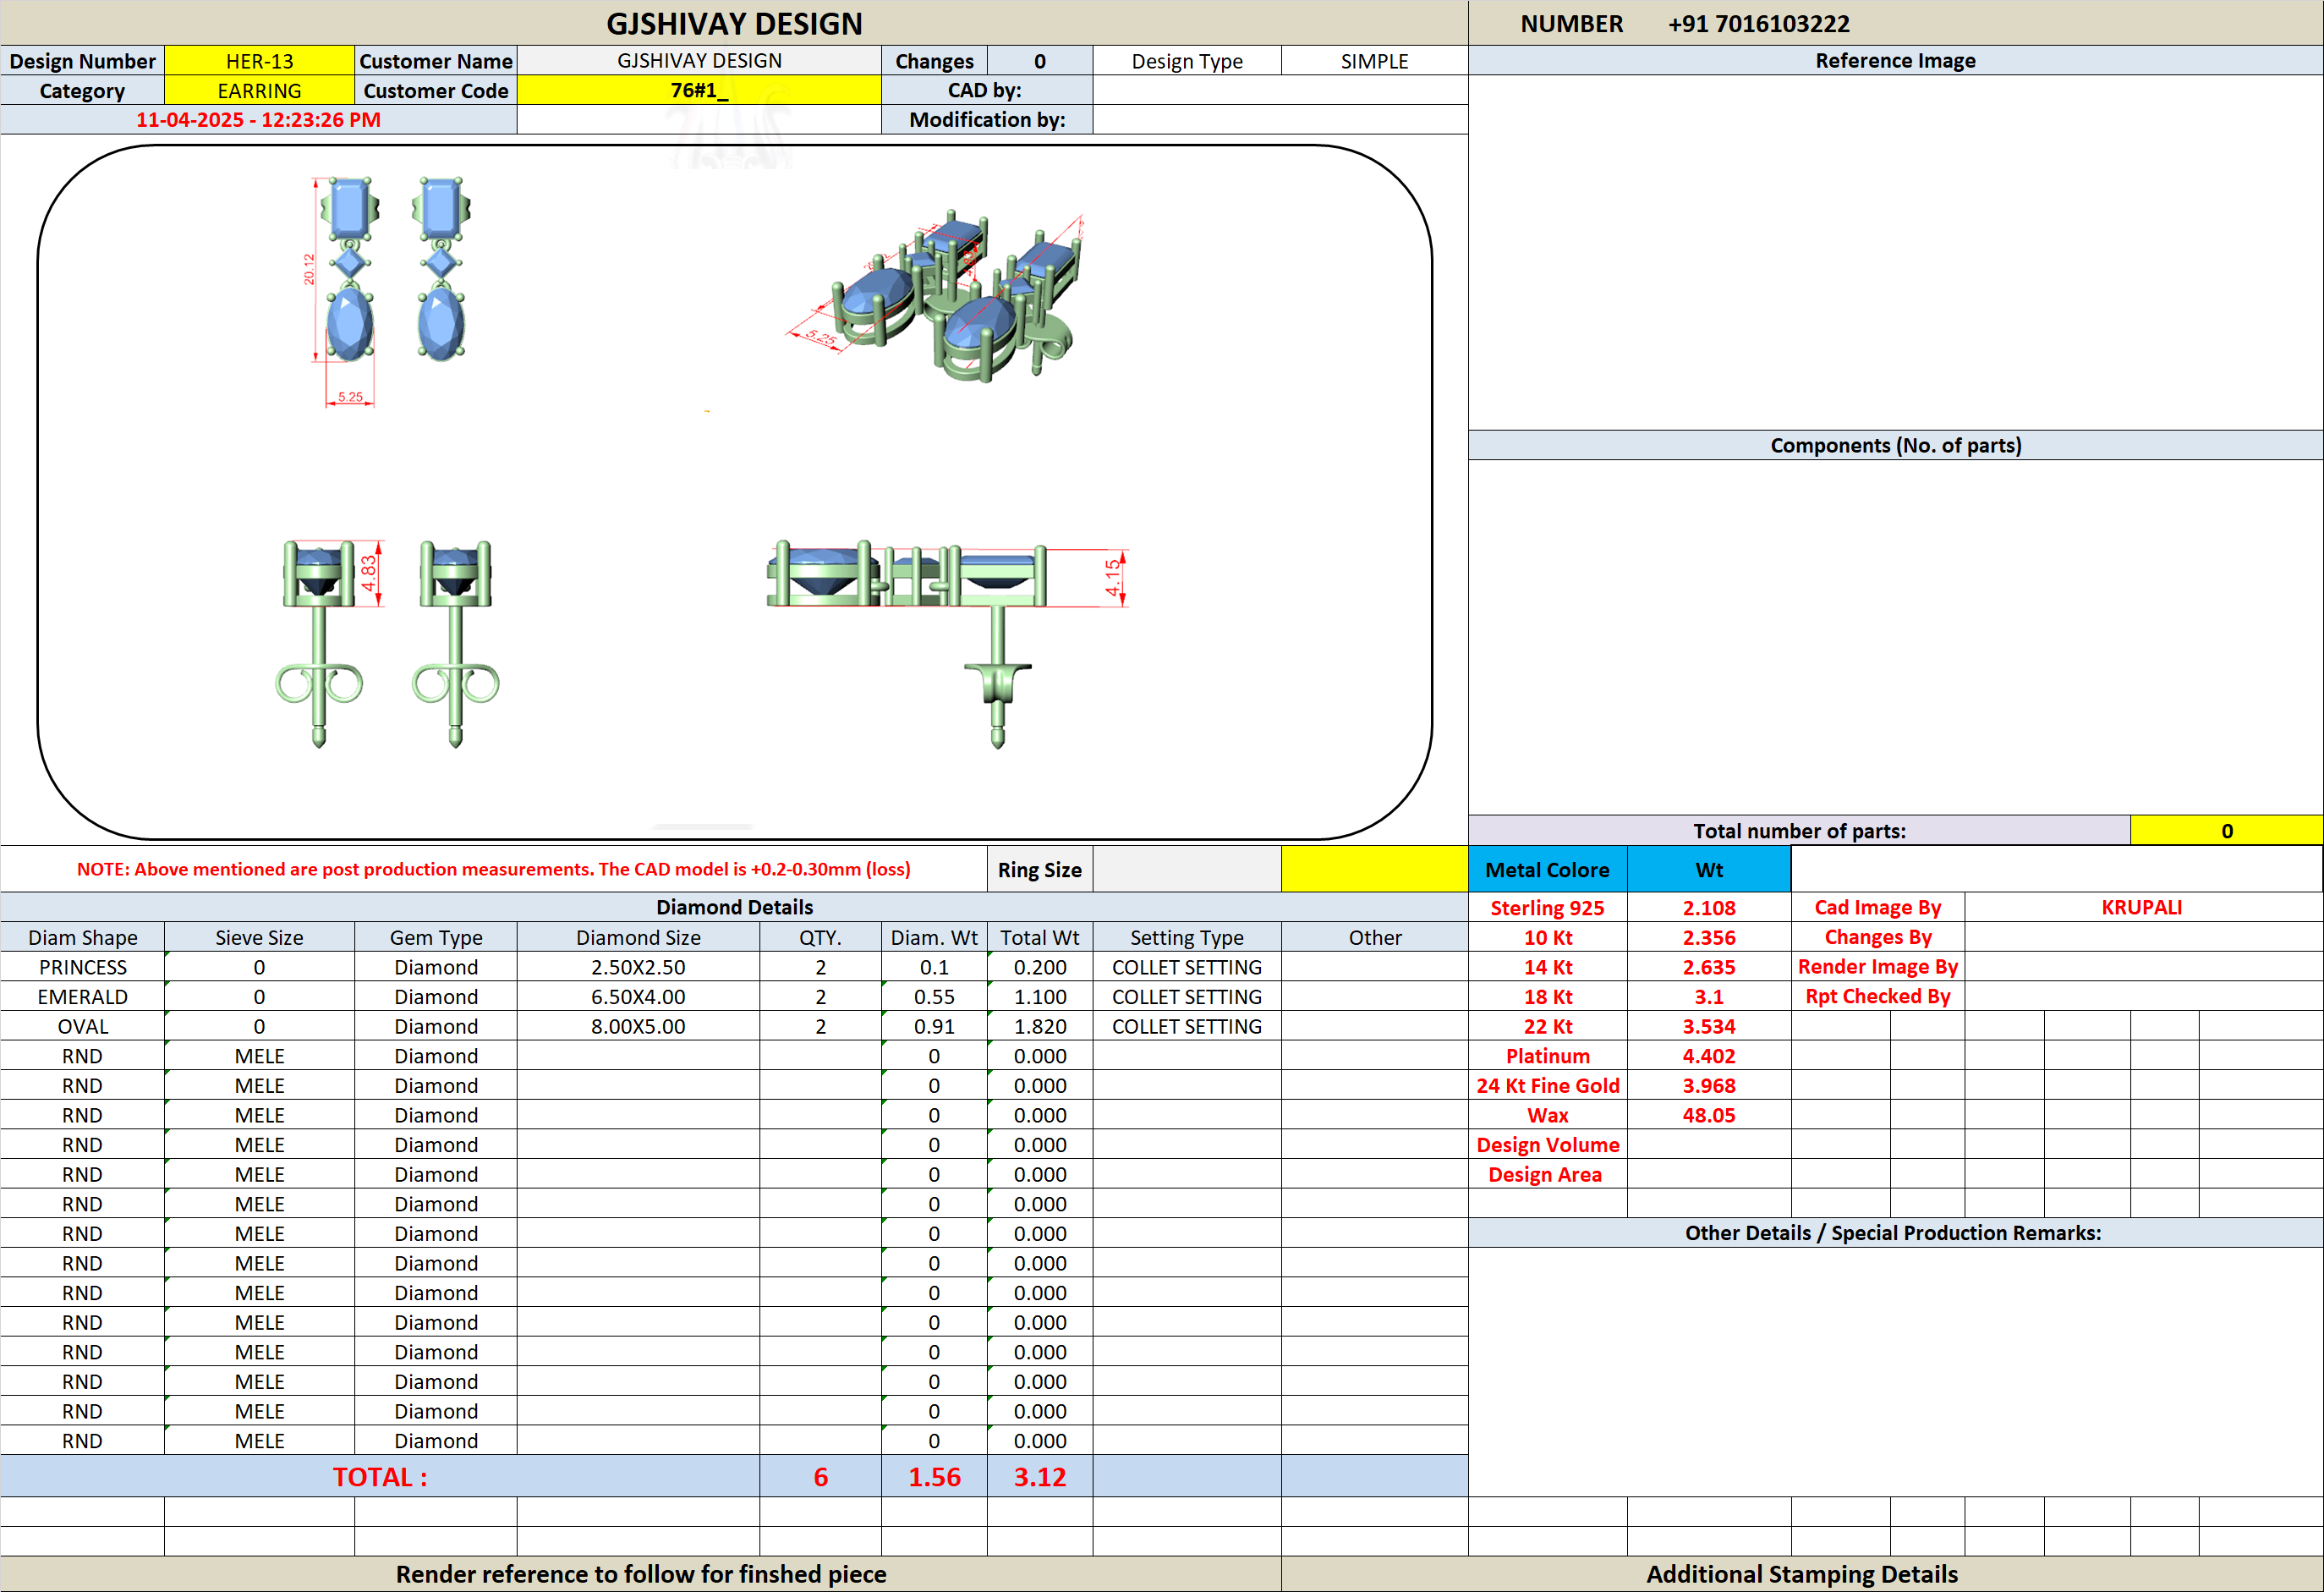
Task: Click the Sterling 925 weight 2.108
Action: coord(1709,908)
